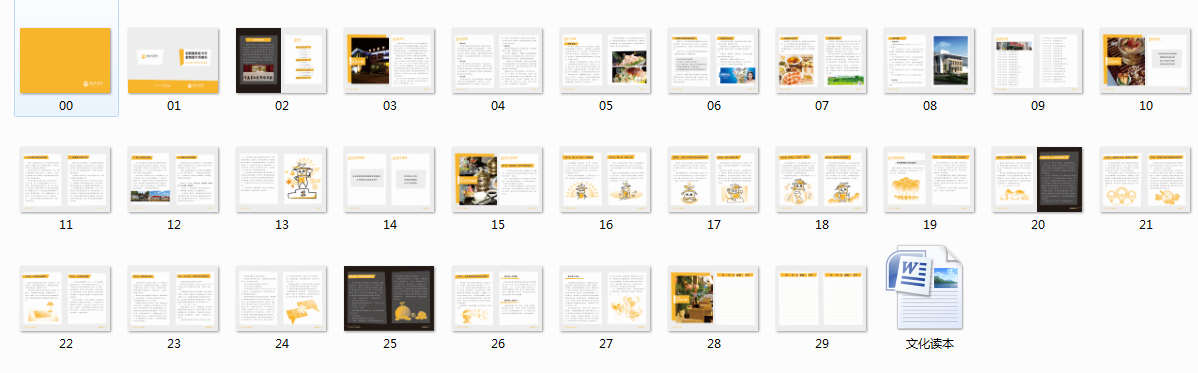Select thumbnail 01 with the orange footer

[173, 60]
